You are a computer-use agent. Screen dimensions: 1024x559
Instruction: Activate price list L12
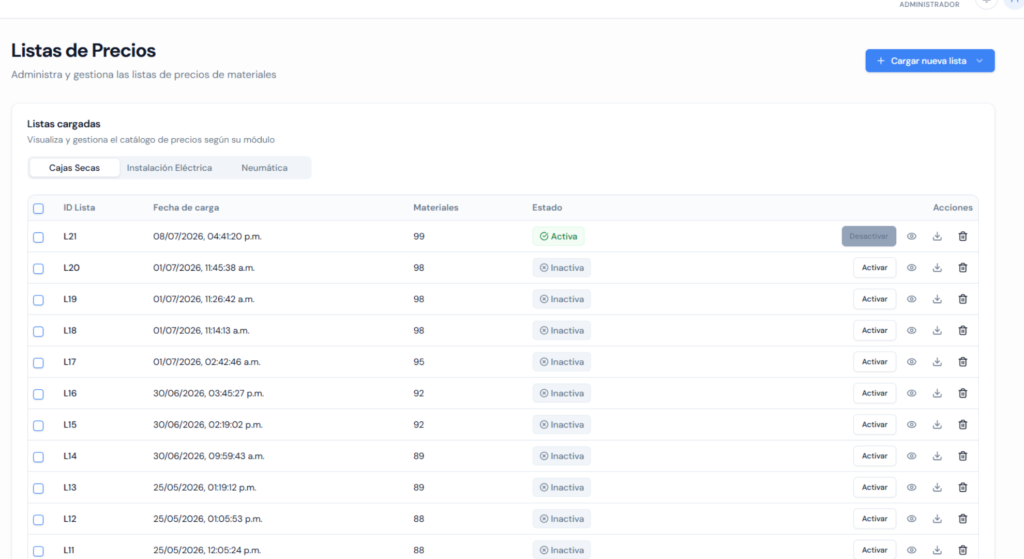click(x=874, y=519)
